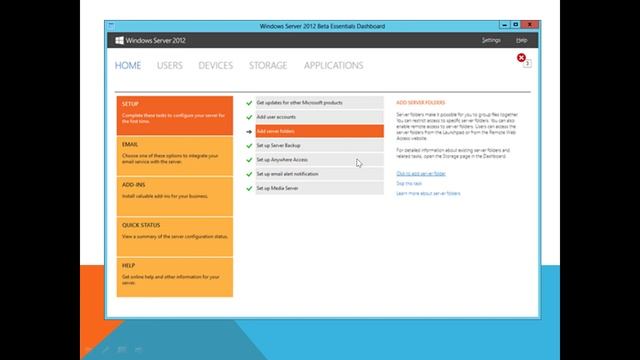Click the ADD SERVER FOLDERS heading
Image resolution: width=640 pixels, height=360 pixels.
[420, 103]
